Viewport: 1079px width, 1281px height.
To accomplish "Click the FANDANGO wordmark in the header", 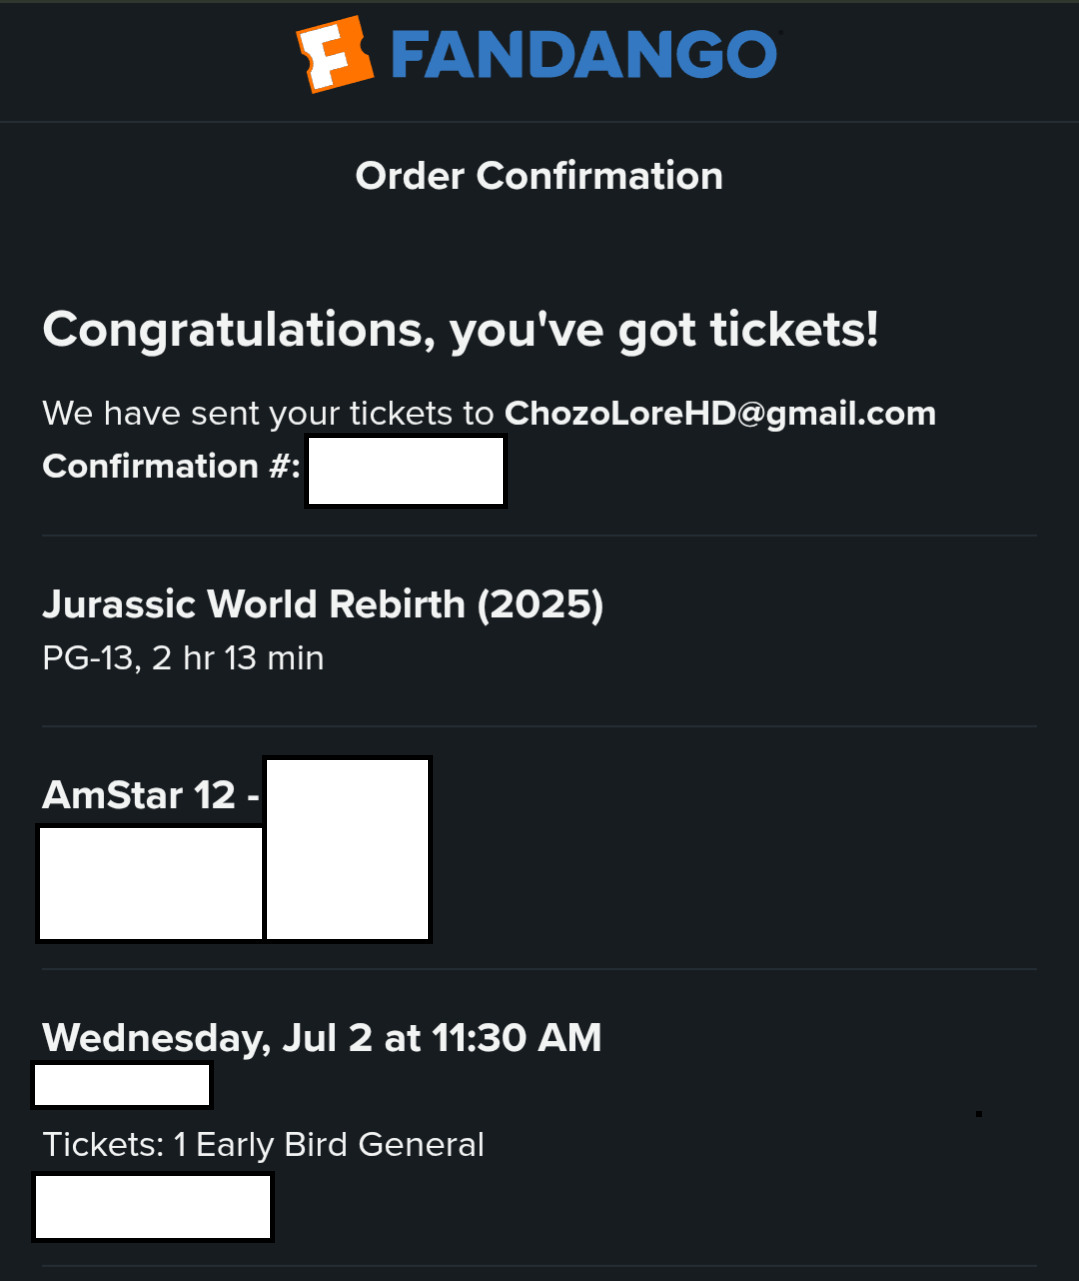I will tap(583, 54).
